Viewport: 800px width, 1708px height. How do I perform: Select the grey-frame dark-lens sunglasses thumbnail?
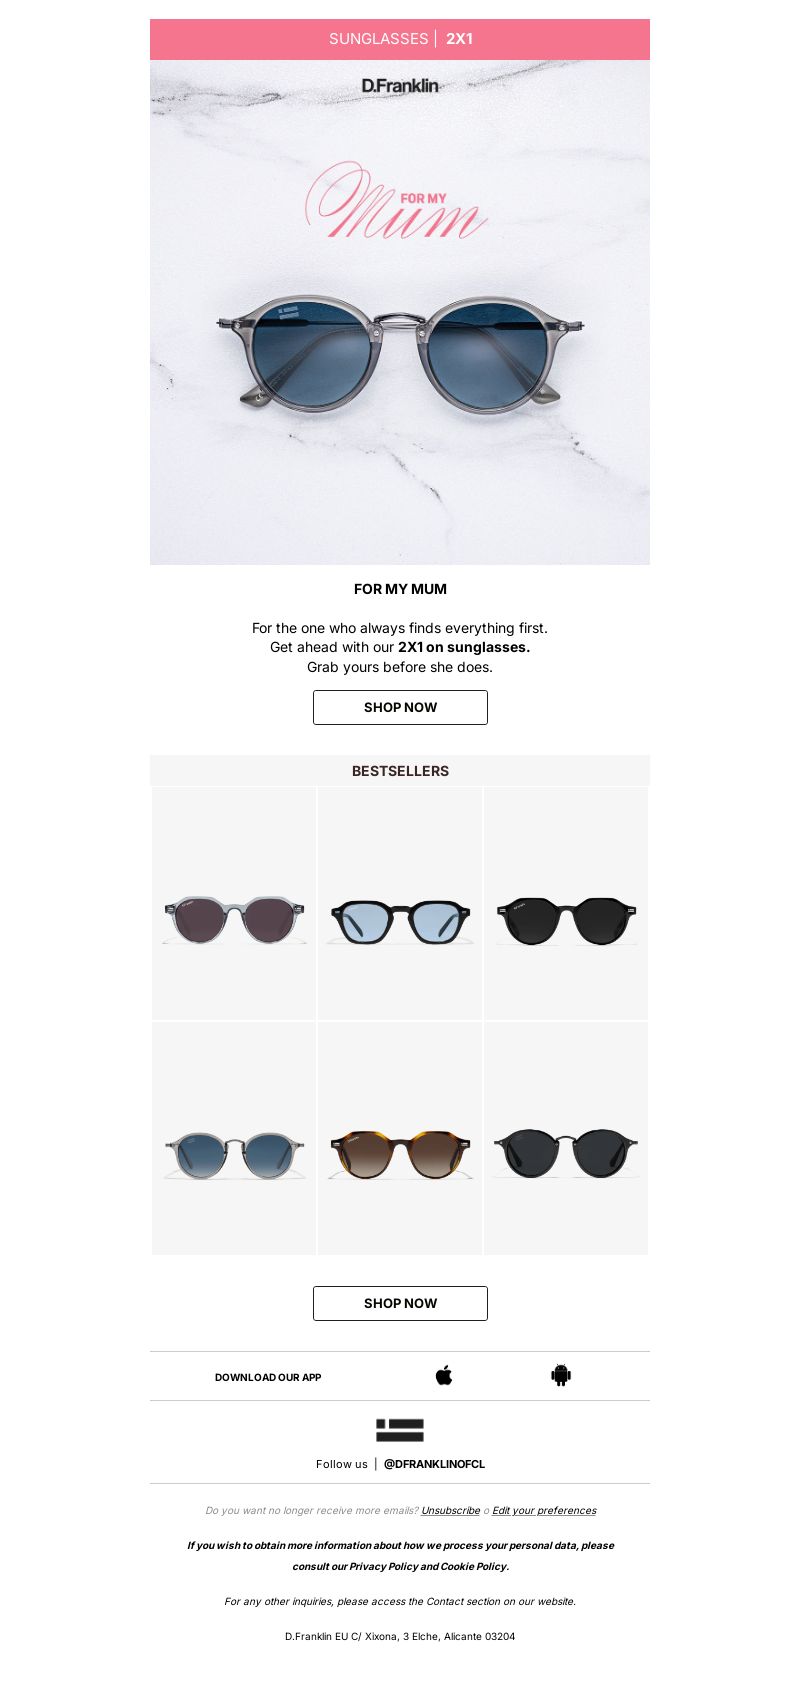234,903
